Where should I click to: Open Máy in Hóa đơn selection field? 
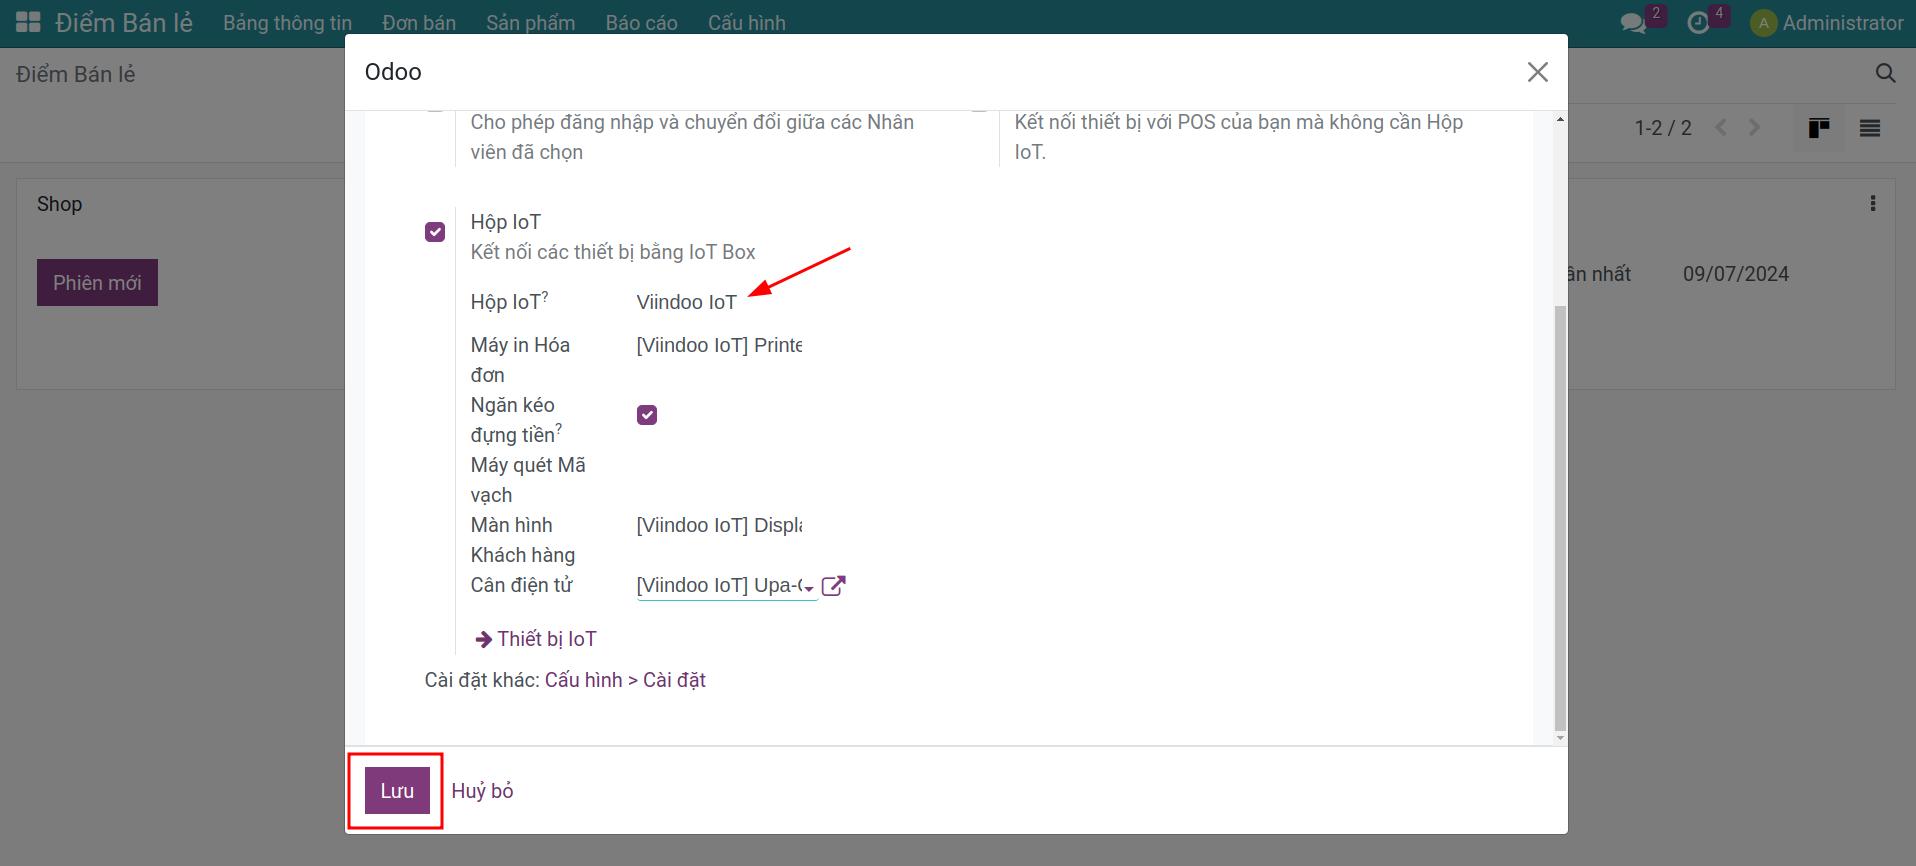[719, 346]
